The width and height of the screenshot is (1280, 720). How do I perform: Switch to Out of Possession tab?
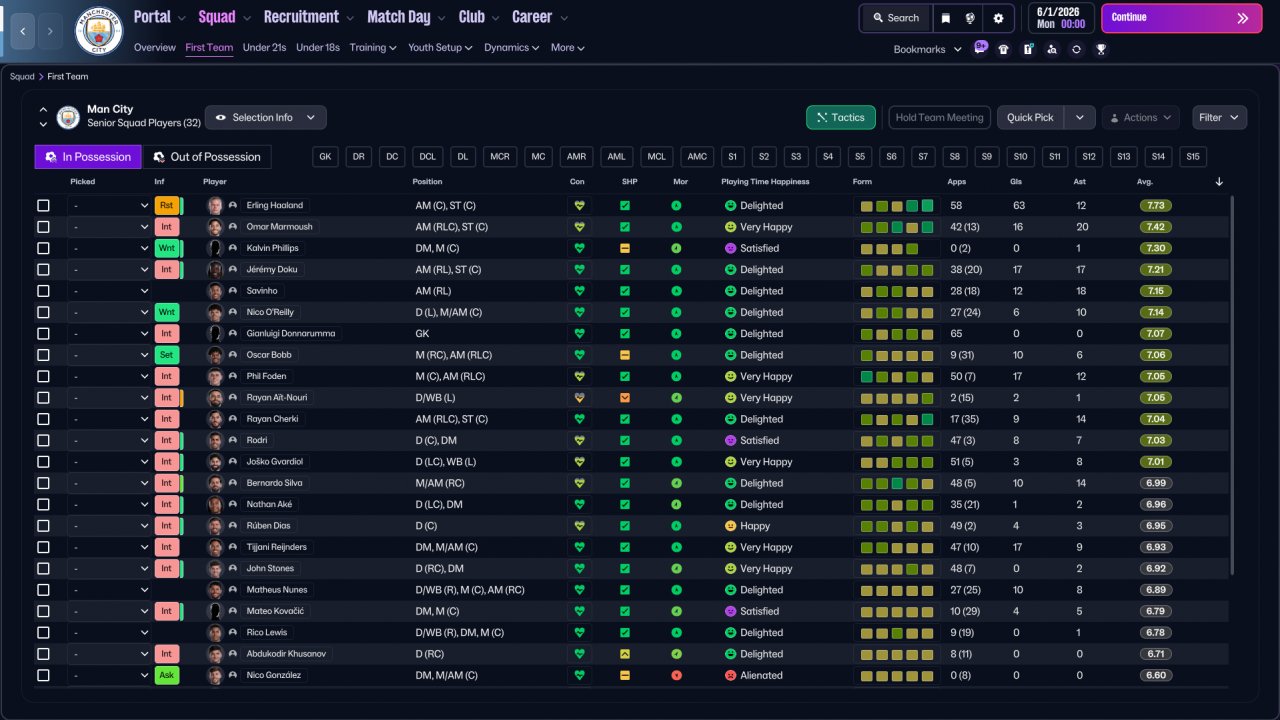point(207,157)
